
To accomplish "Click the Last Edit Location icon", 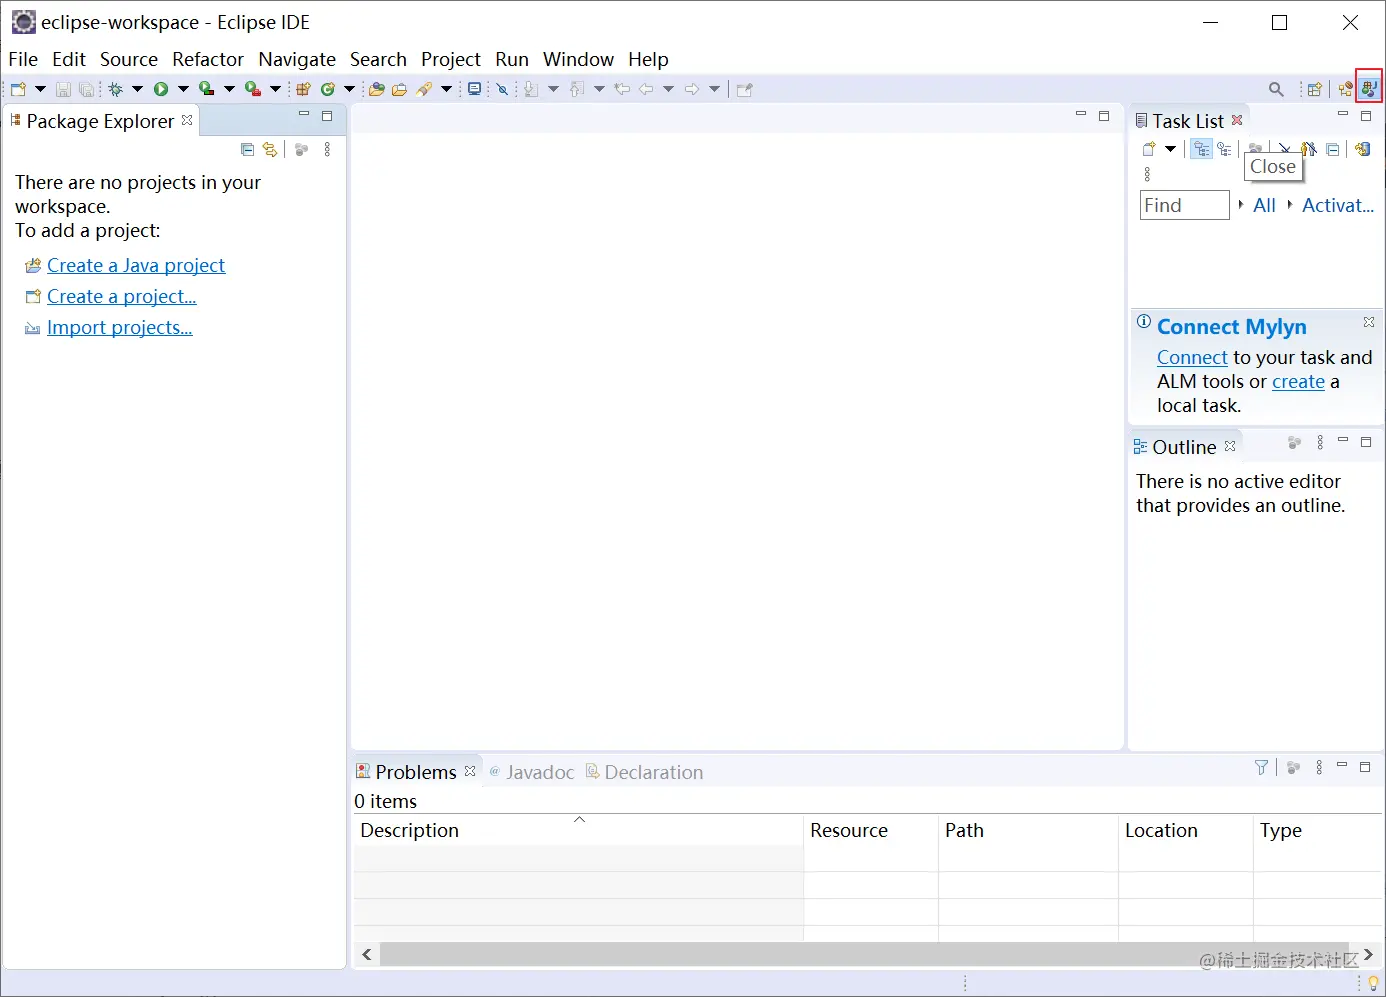I will click(622, 89).
